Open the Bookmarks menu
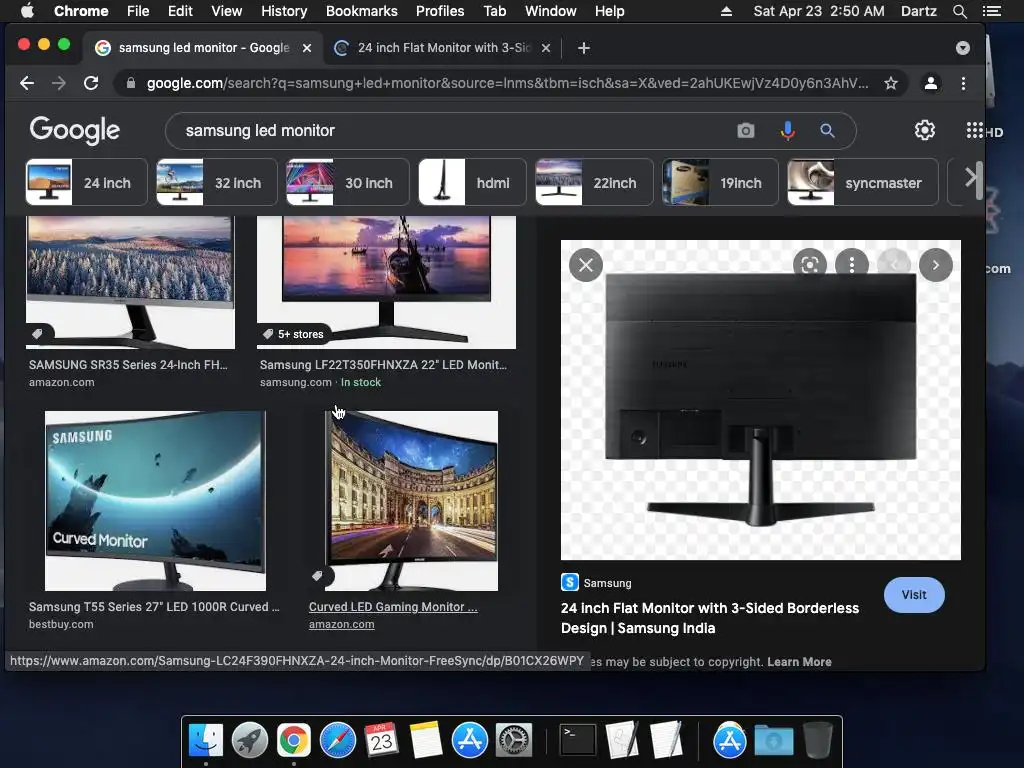 [x=362, y=11]
